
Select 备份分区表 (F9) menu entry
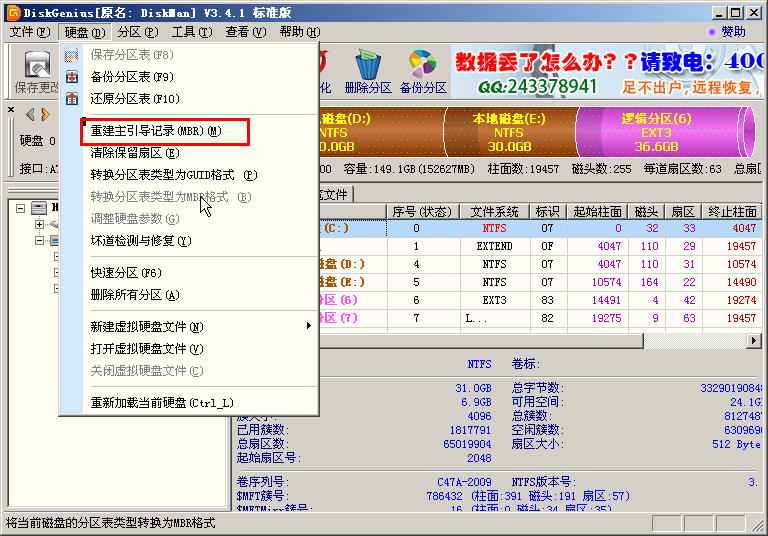tap(189, 77)
